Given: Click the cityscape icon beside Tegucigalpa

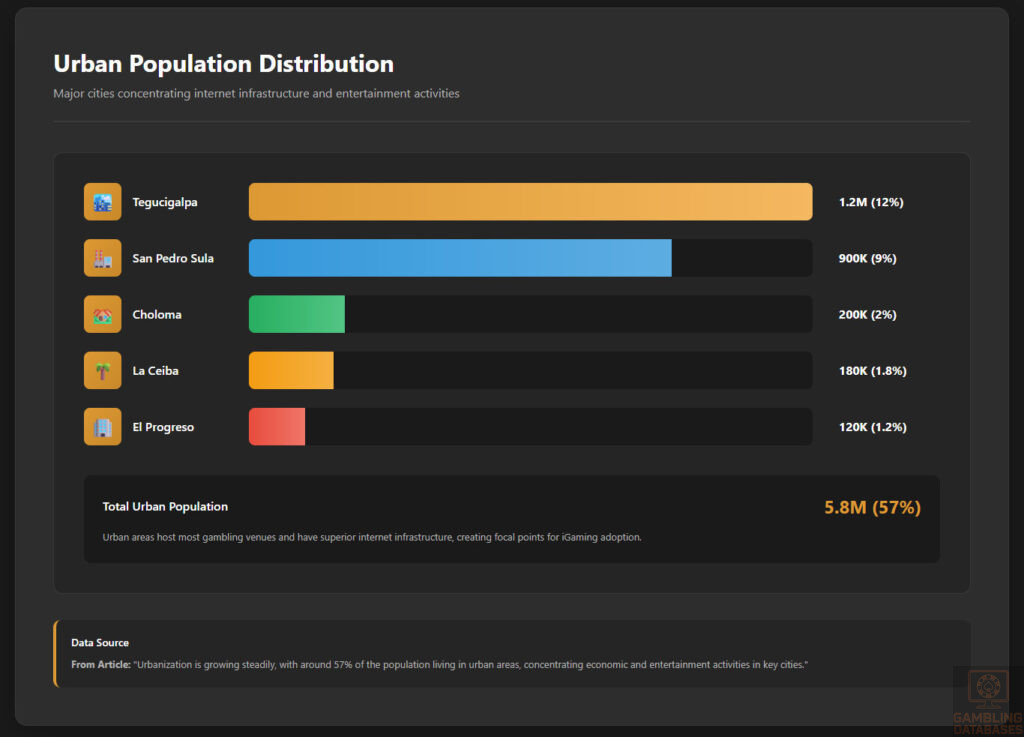Looking at the screenshot, I should coord(102,201).
